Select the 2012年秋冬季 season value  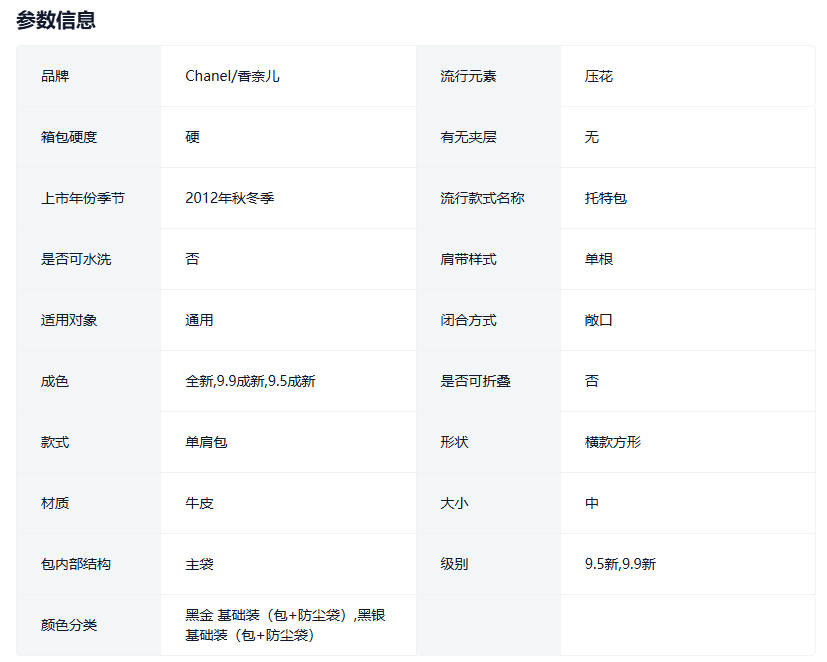[229, 198]
